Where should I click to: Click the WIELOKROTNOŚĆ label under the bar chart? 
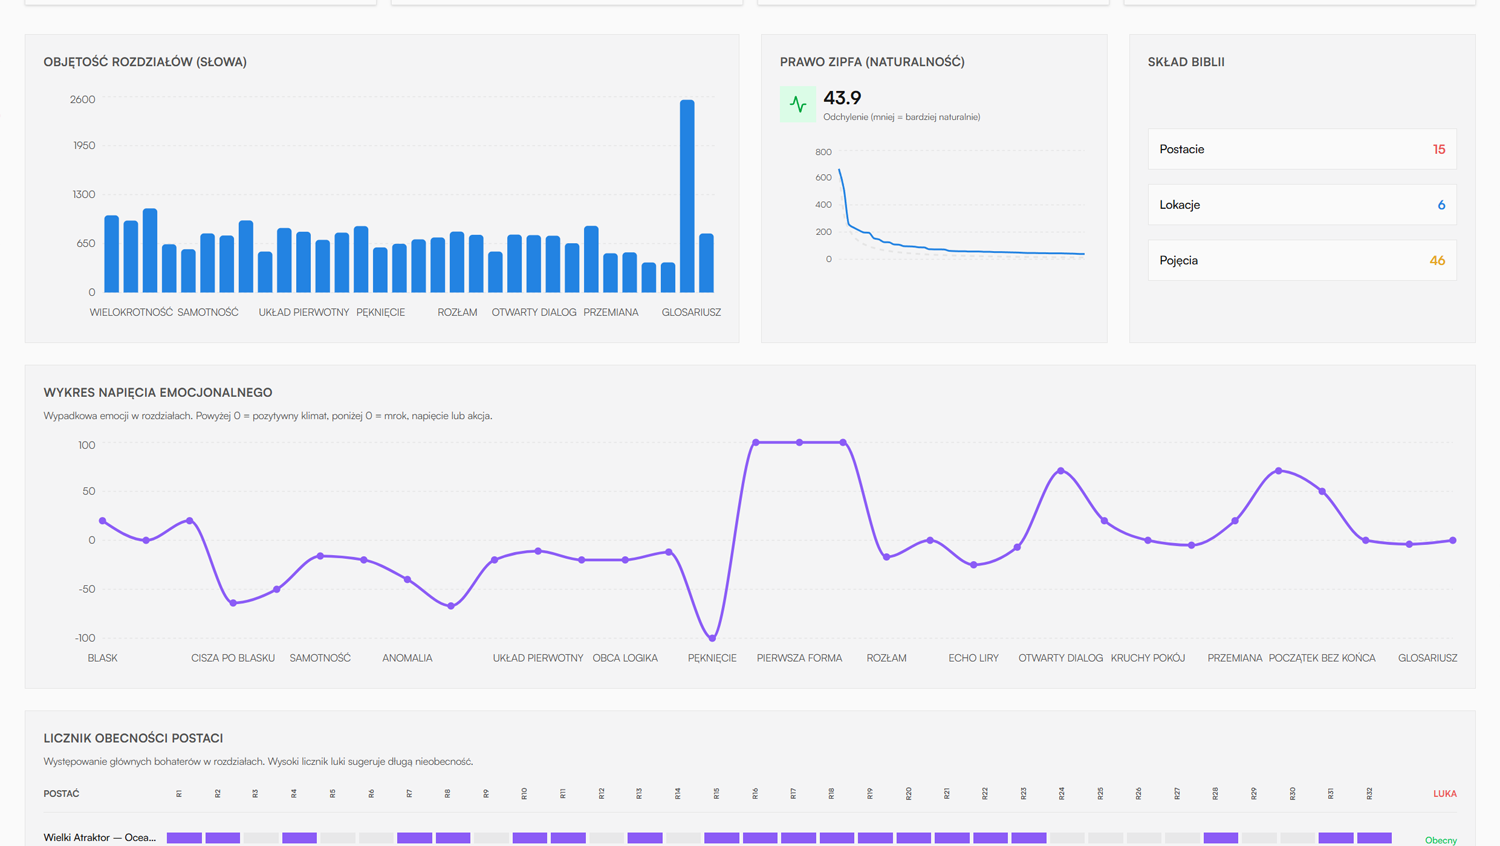131,312
